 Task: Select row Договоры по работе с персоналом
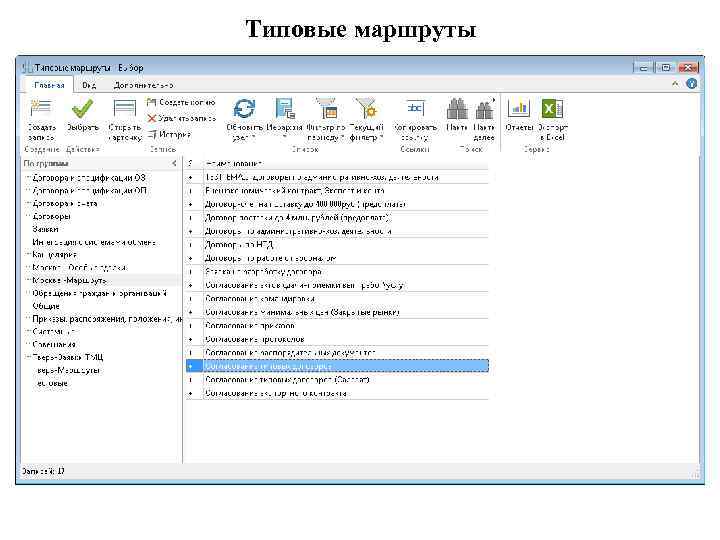(338, 258)
